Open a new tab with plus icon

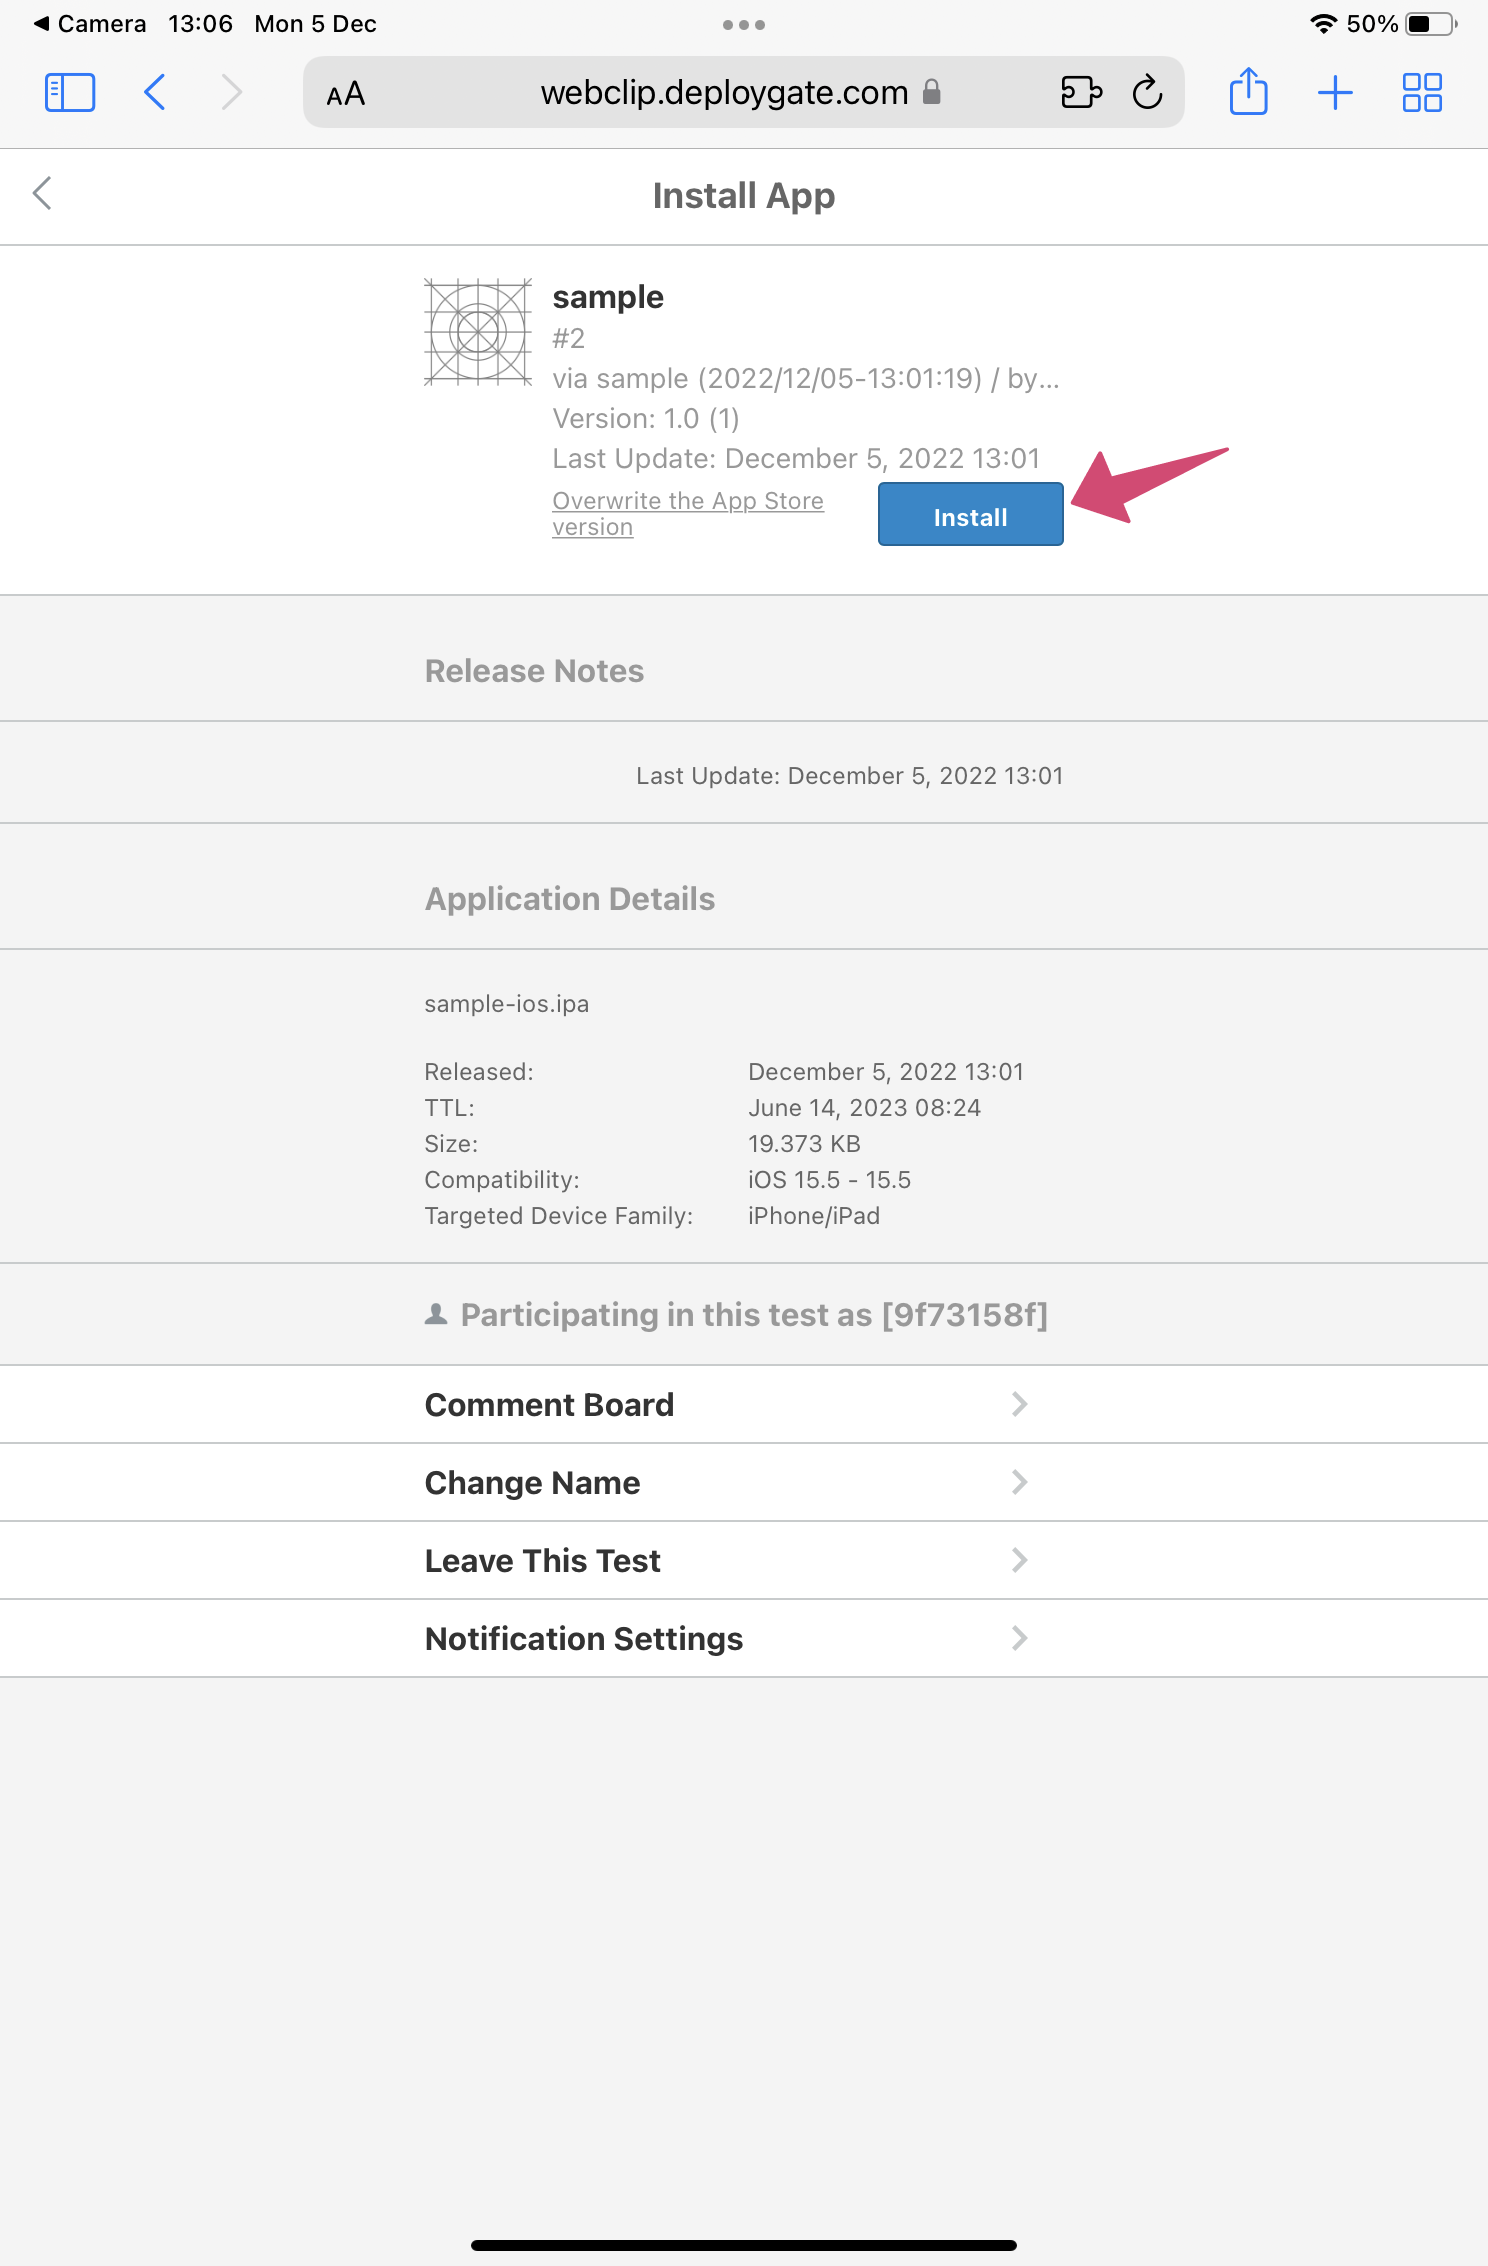click(1335, 93)
